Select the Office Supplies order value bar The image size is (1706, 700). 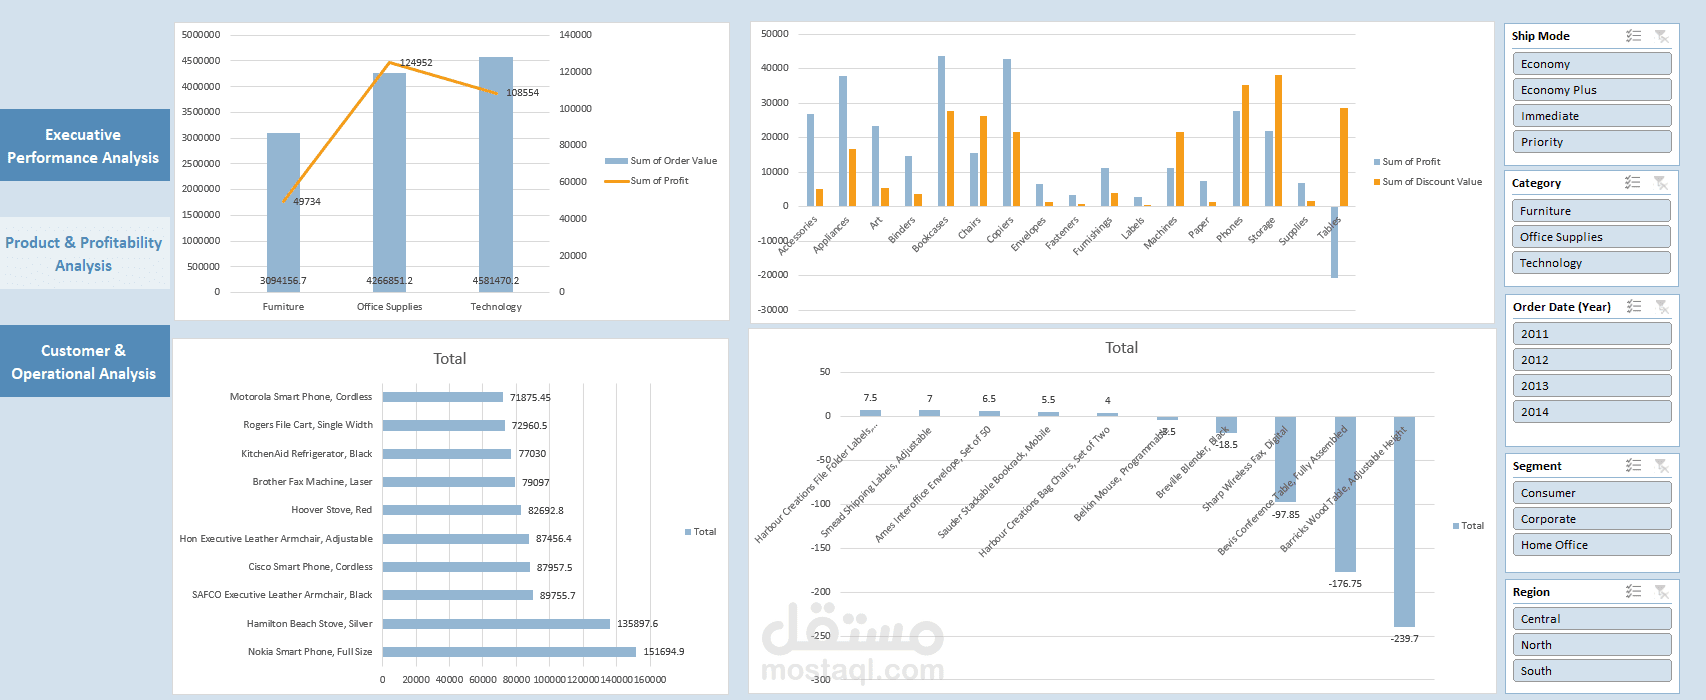point(389,182)
